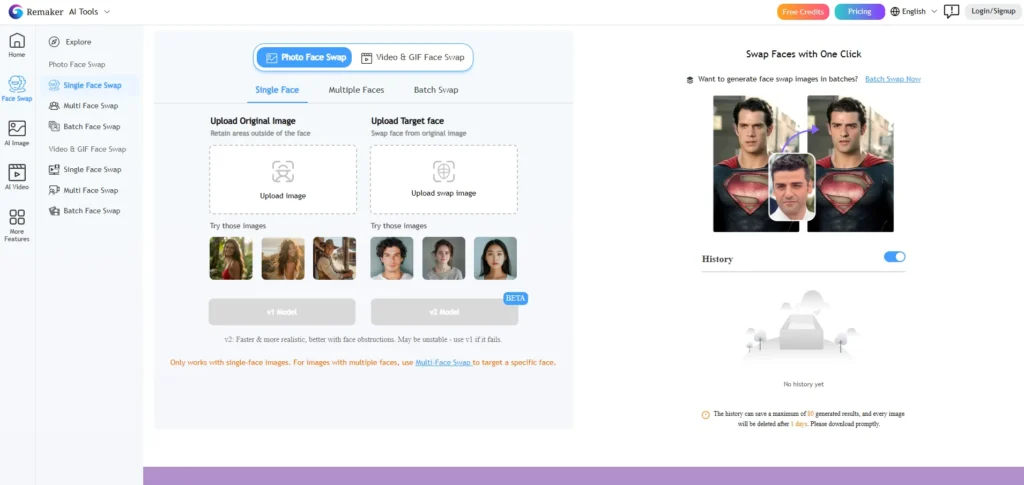Expand the AI Tools dropdown
Screen dimensions: 1024x485
89,12
